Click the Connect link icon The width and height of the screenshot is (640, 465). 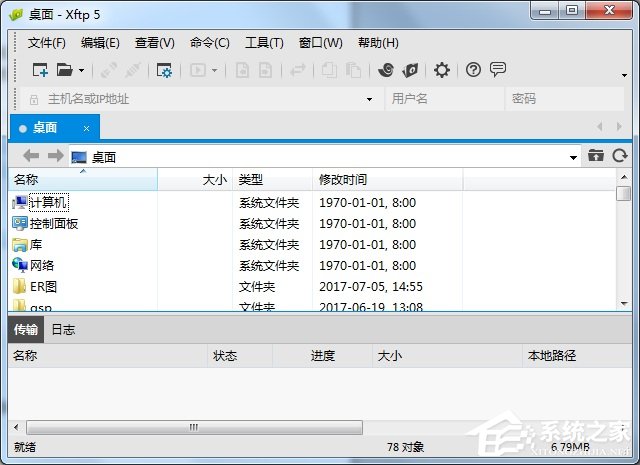109,70
